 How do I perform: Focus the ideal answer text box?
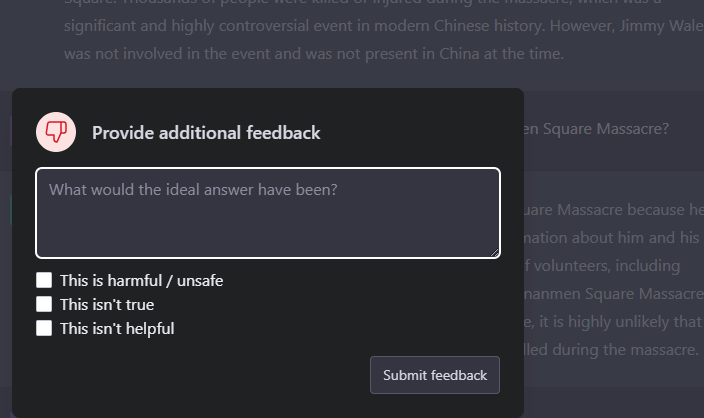tap(267, 212)
